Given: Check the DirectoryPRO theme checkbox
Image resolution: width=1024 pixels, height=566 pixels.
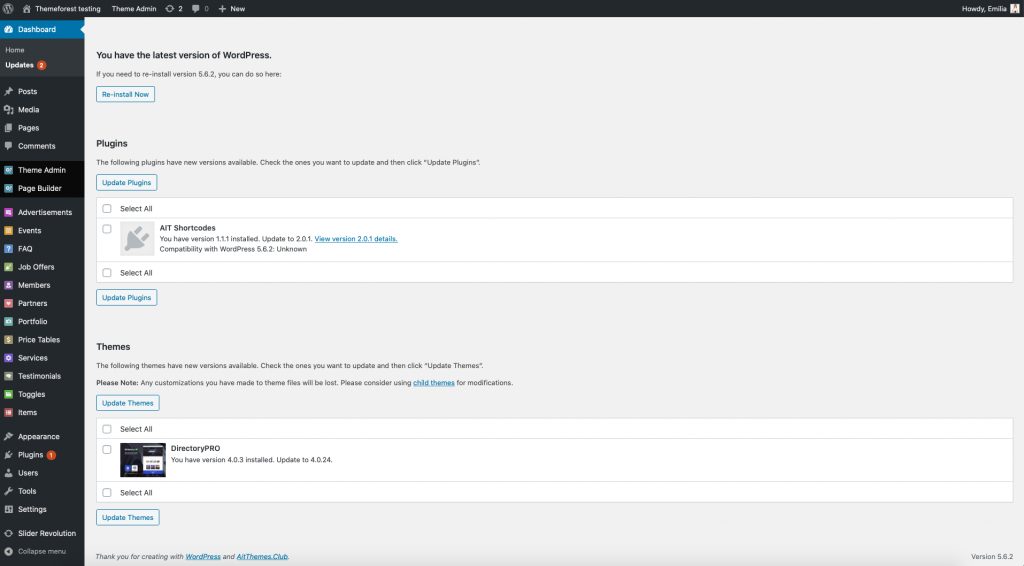Looking at the screenshot, I should pos(107,449).
